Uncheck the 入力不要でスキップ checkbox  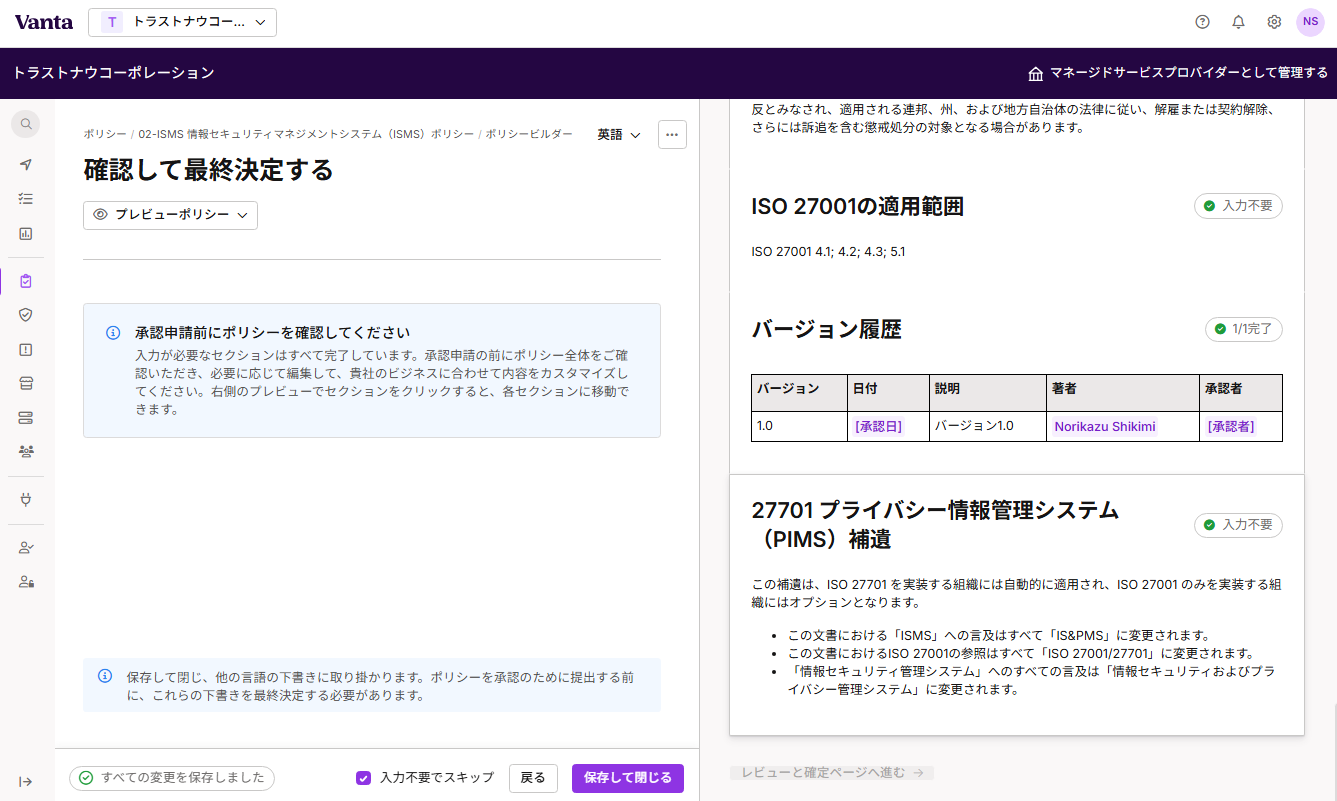click(364, 778)
